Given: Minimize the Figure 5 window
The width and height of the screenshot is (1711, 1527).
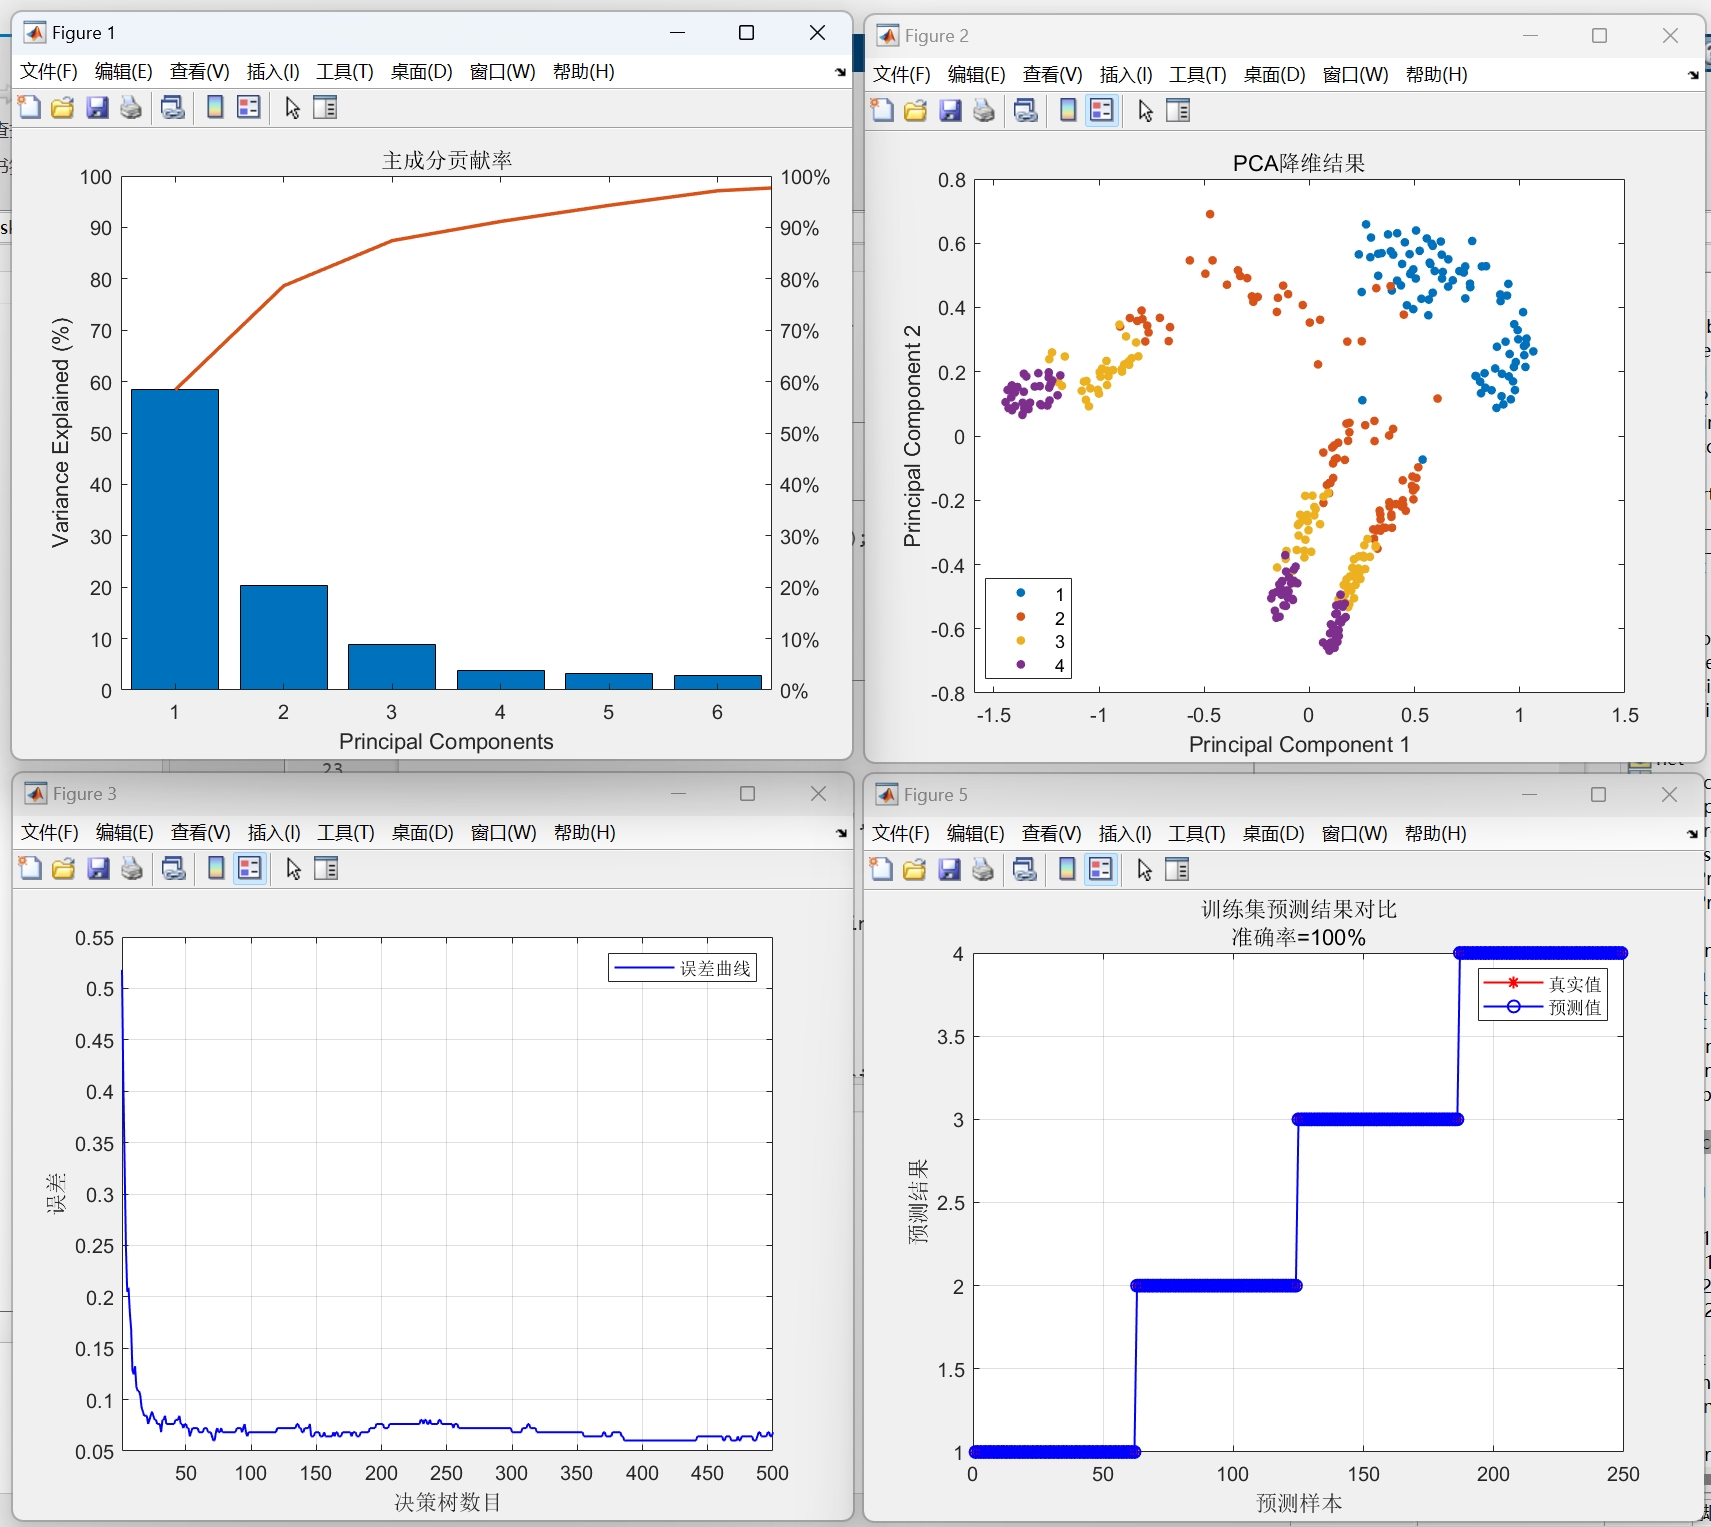Looking at the screenshot, I should (x=1529, y=795).
